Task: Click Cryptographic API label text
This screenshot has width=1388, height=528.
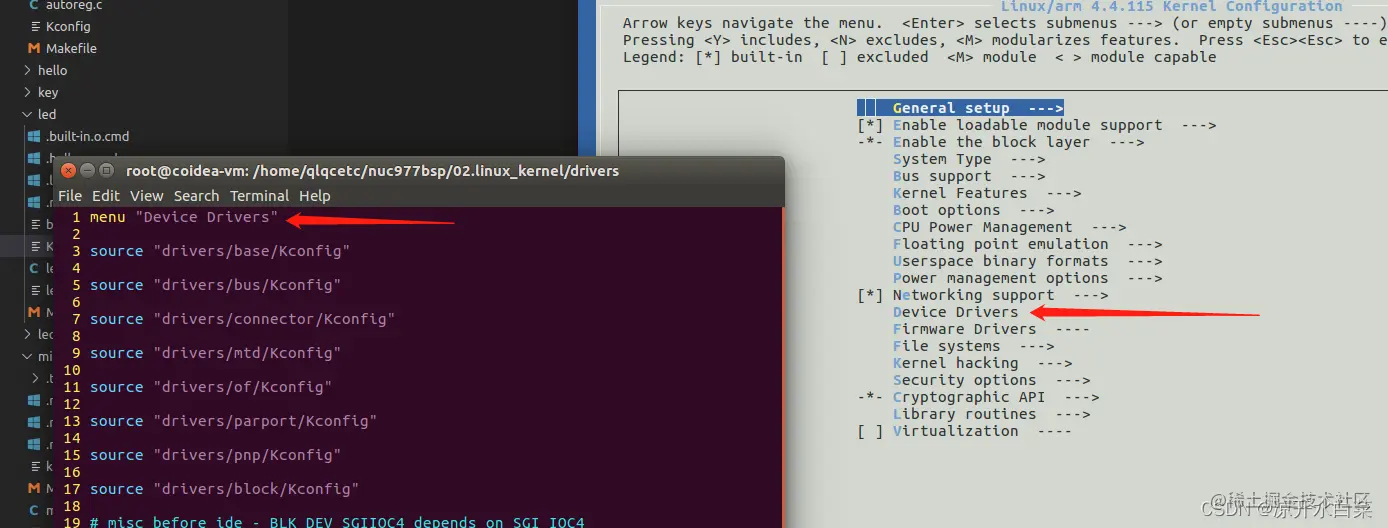Action: click(968, 397)
